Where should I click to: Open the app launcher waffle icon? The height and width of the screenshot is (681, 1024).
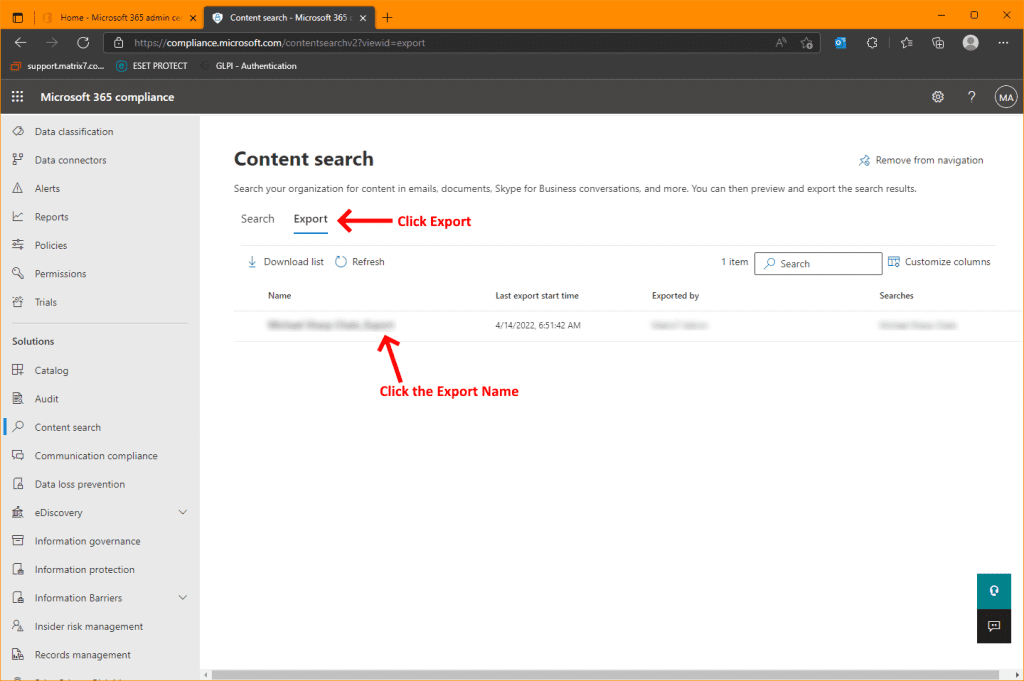point(18,97)
